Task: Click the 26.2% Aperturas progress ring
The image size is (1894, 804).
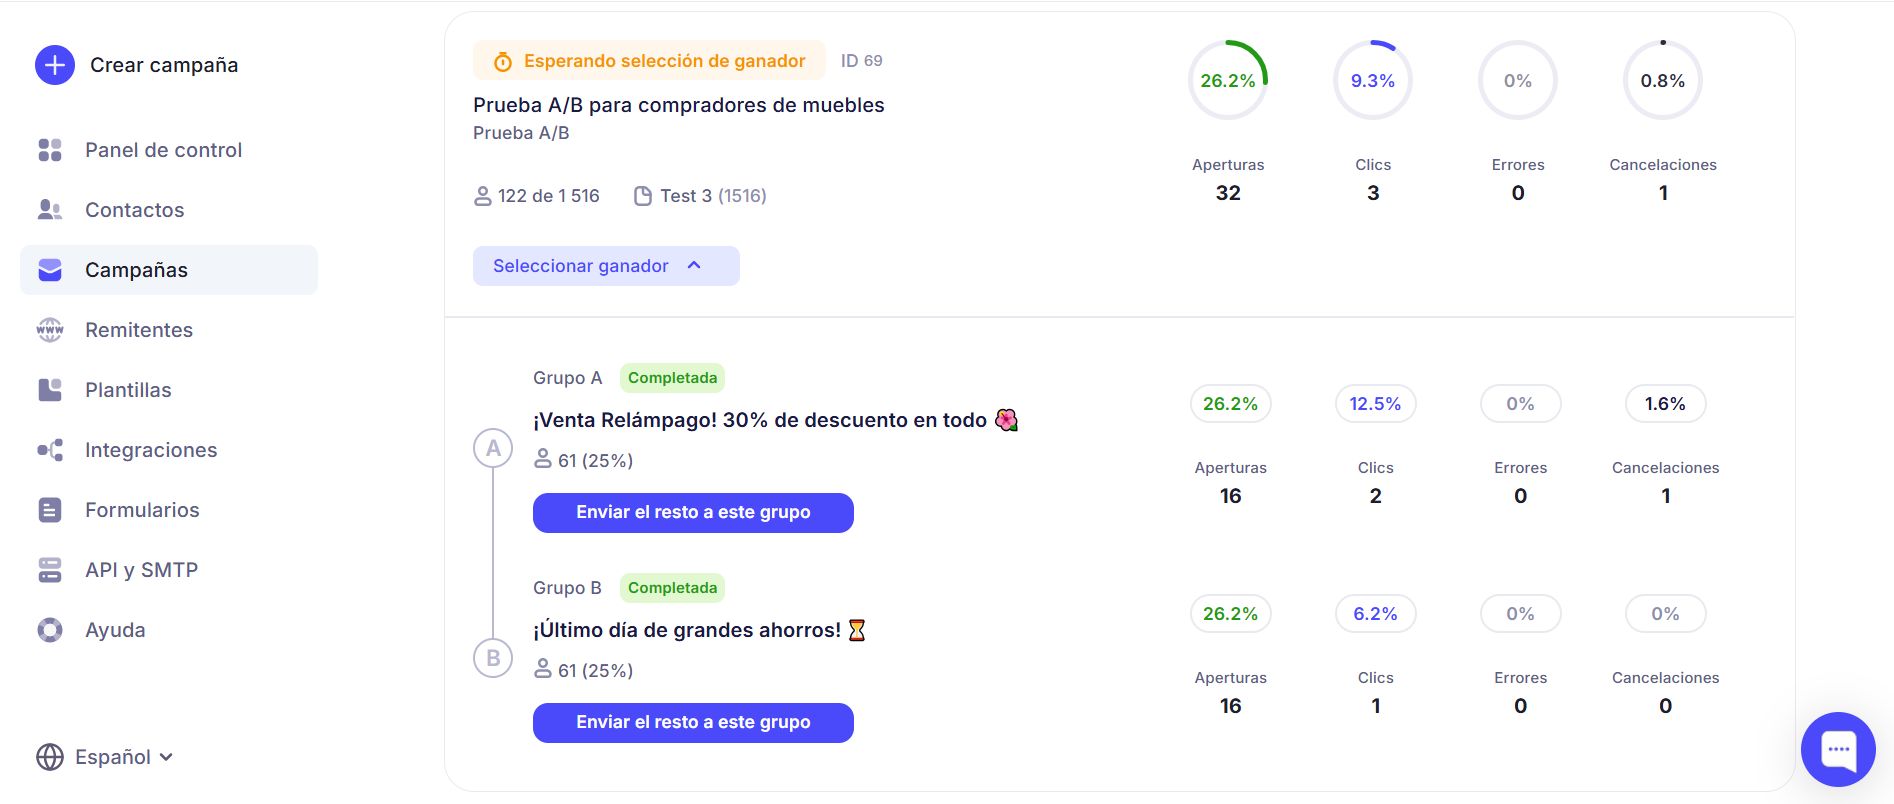Action: [x=1228, y=80]
